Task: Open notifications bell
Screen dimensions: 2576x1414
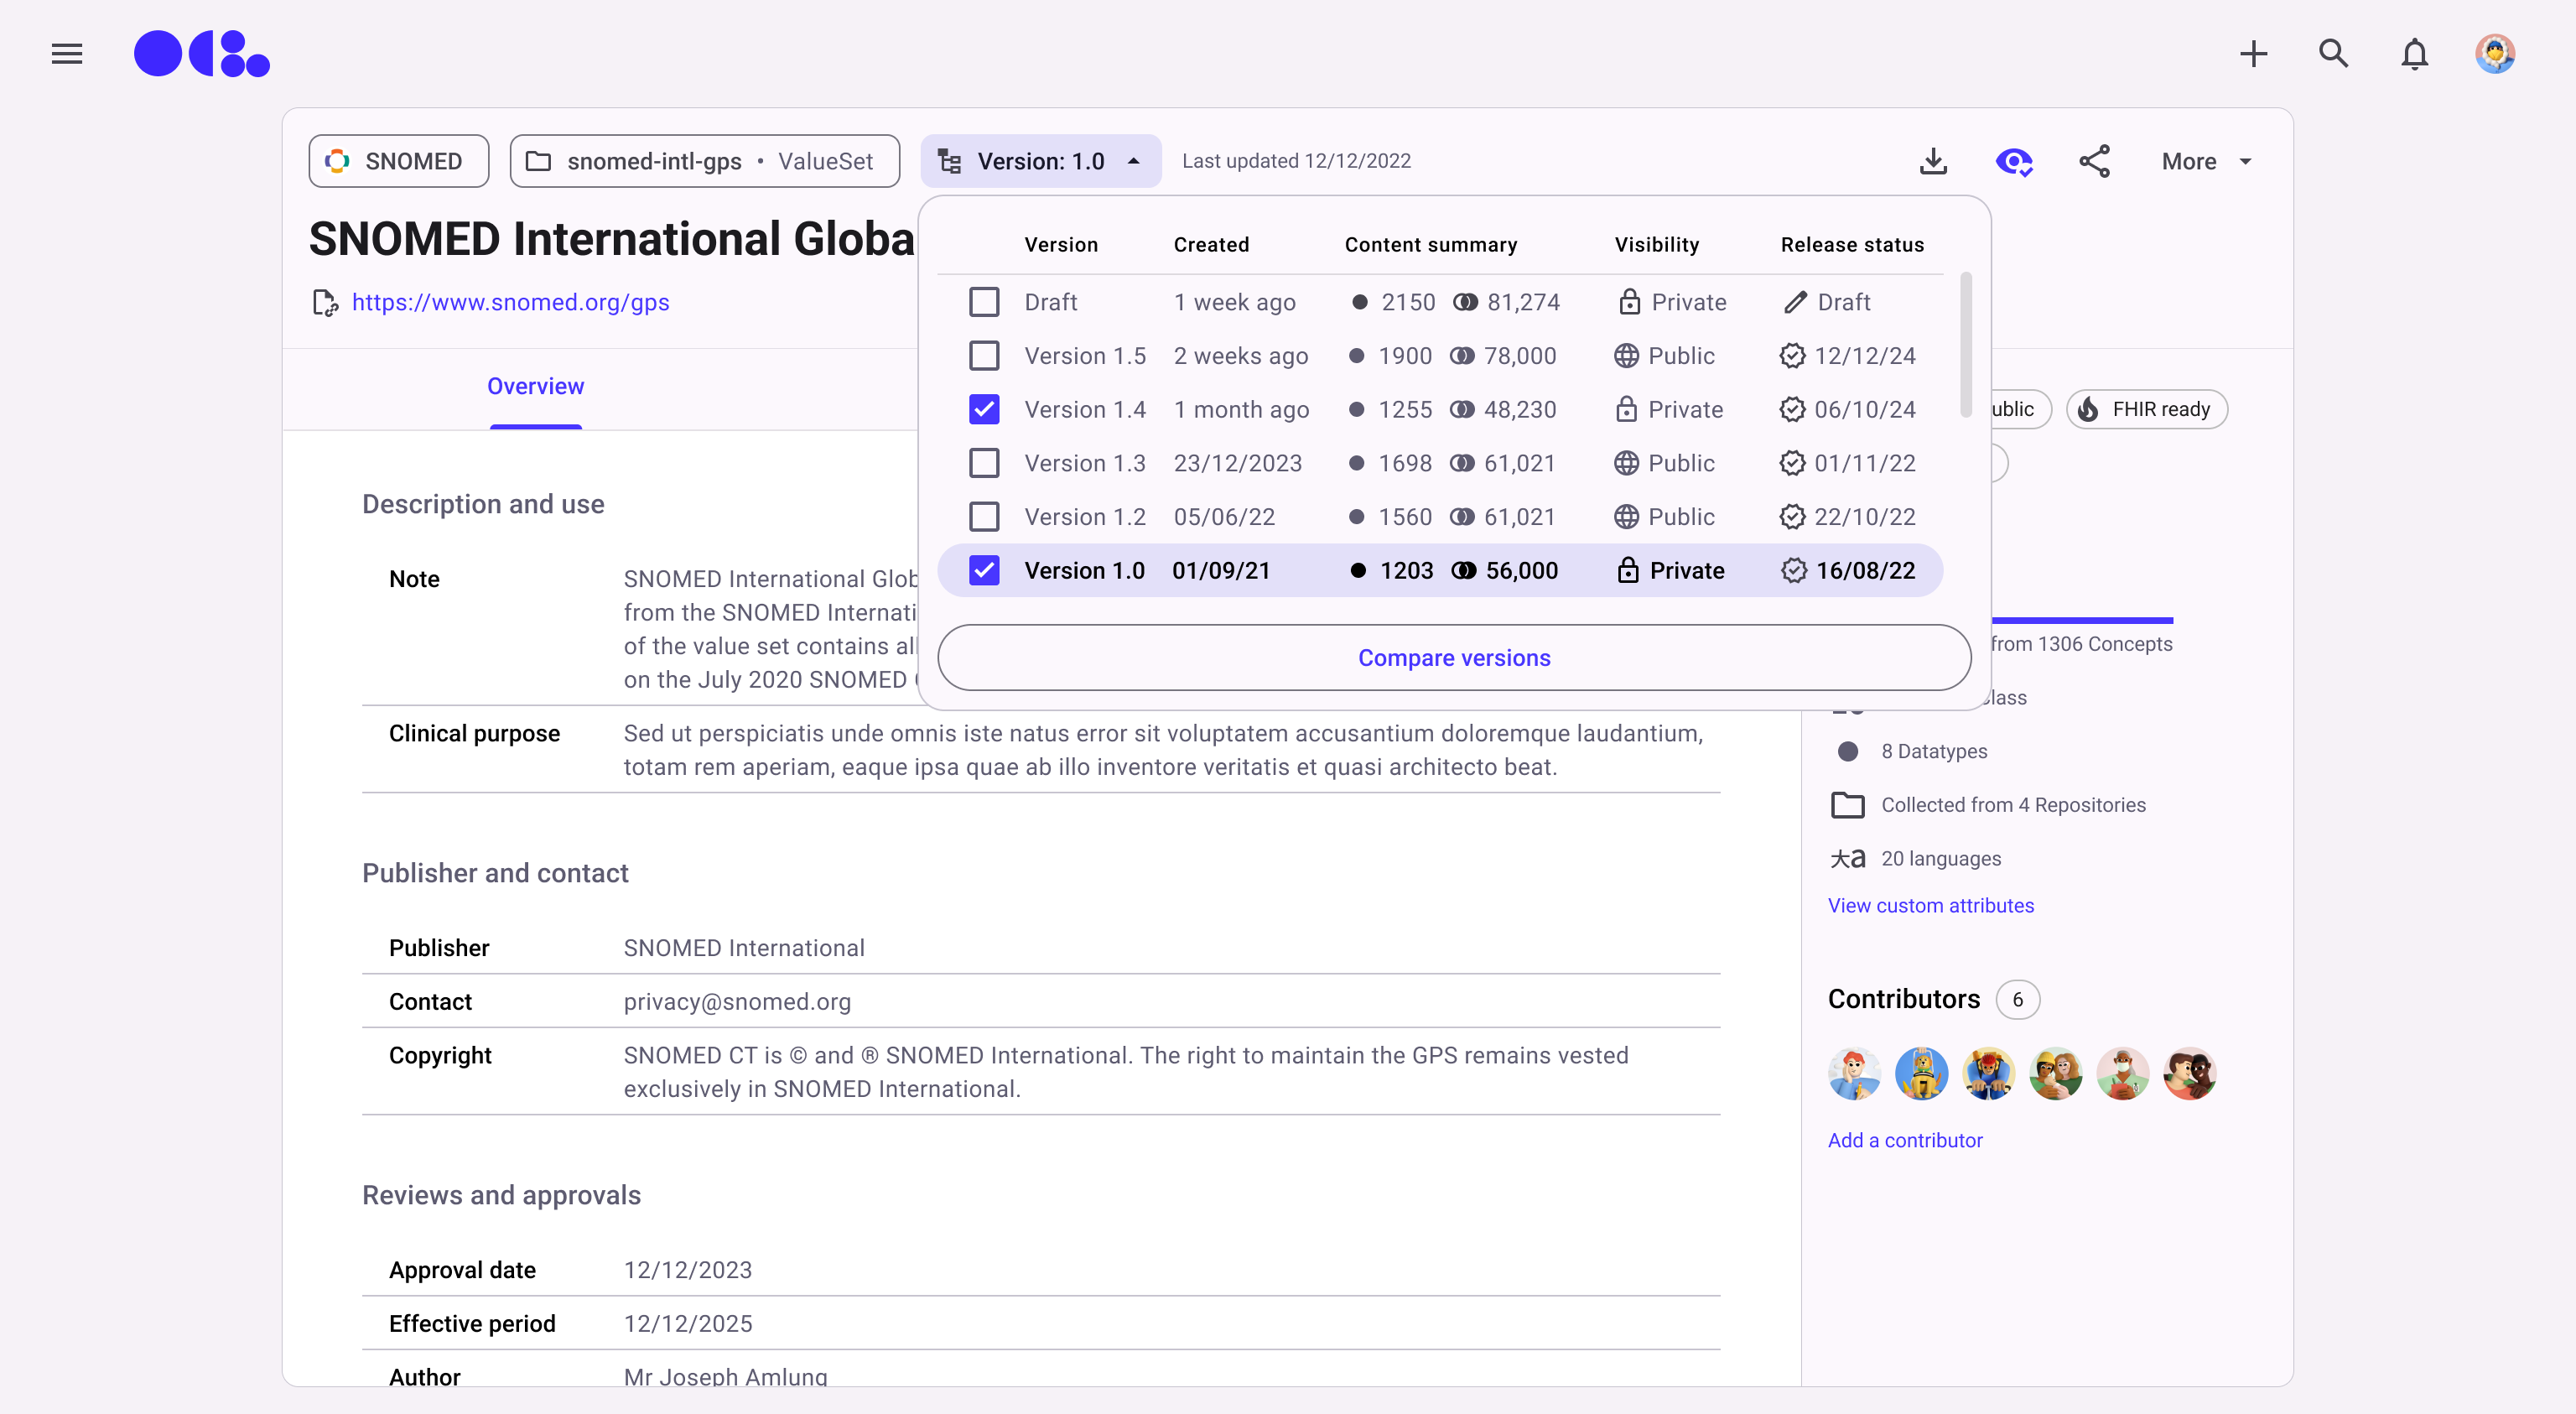Action: pyautogui.click(x=2414, y=54)
